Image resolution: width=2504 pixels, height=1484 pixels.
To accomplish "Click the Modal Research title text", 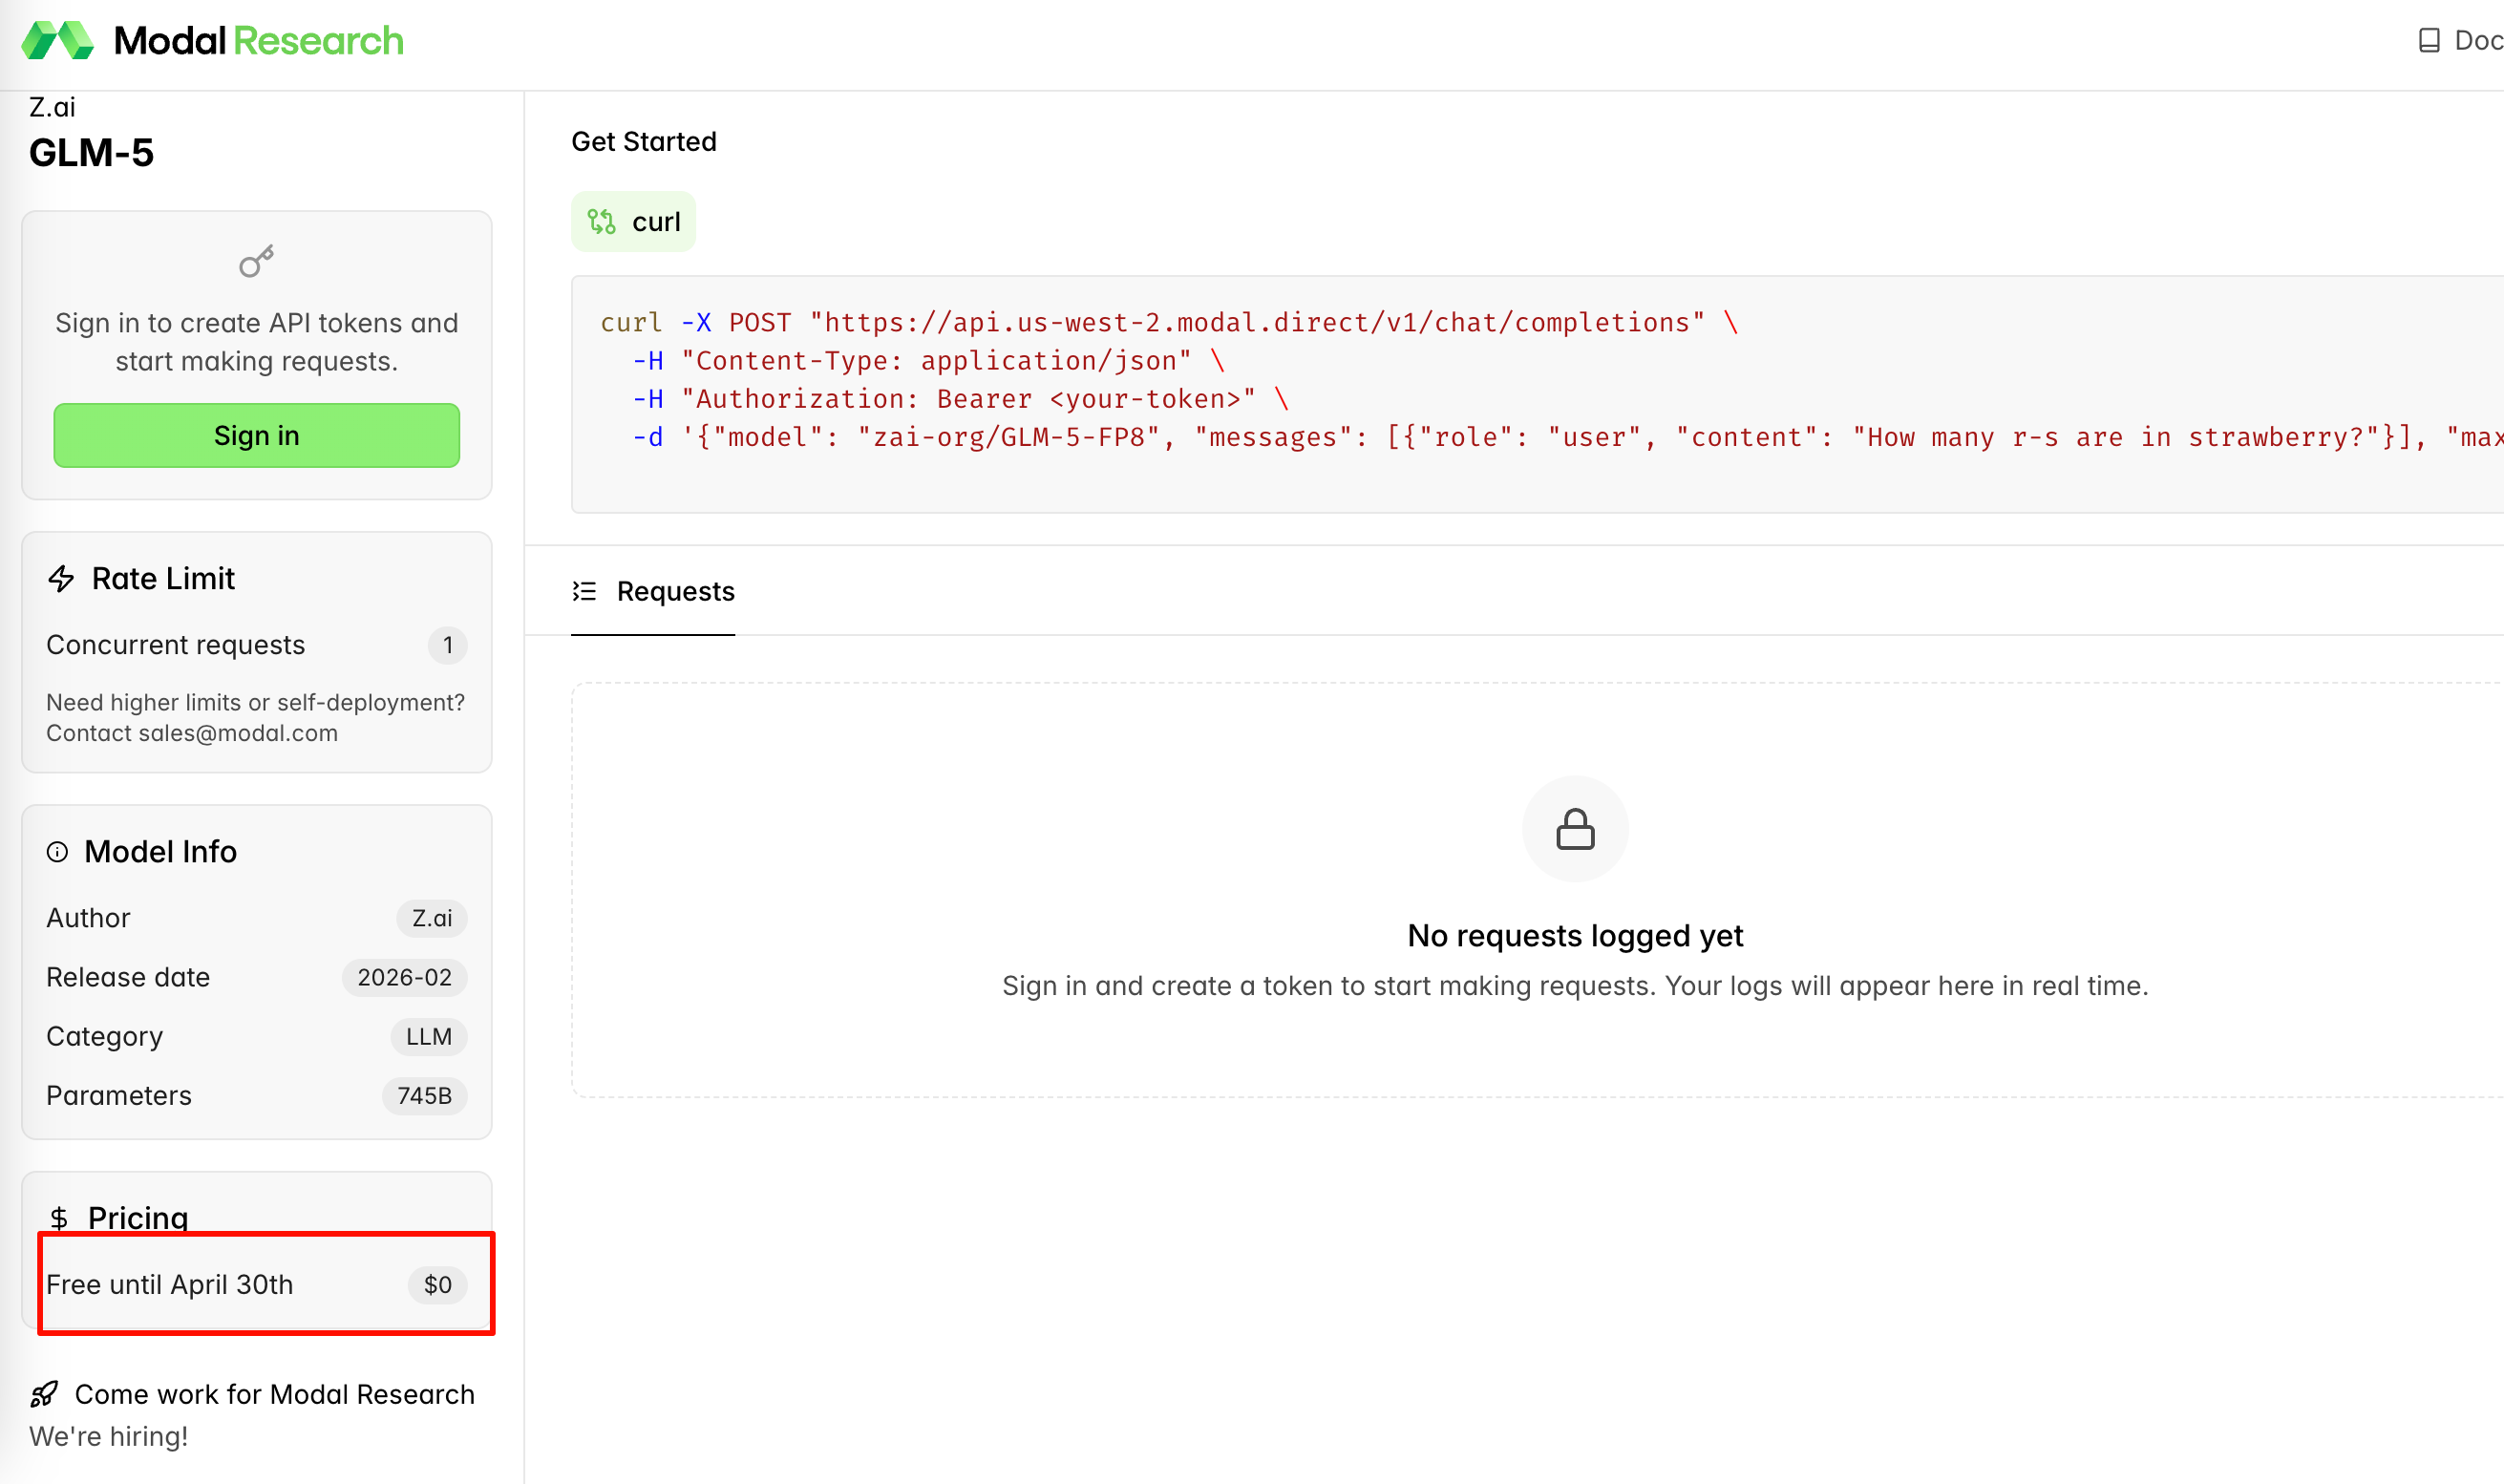I will click(259, 41).
